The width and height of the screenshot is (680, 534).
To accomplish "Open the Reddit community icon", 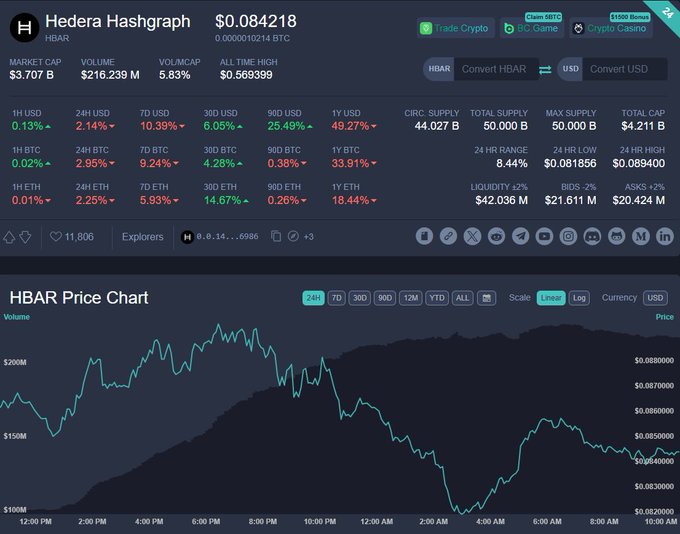I will [x=496, y=236].
